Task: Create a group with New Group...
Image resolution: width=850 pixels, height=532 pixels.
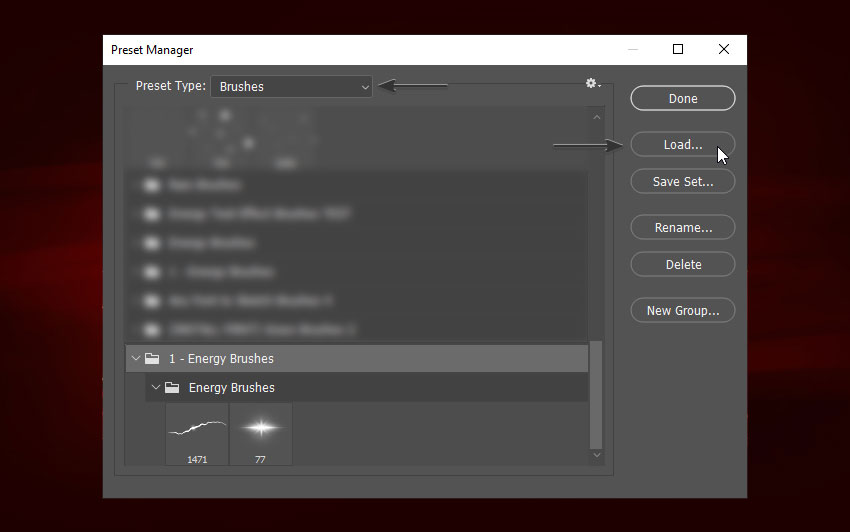Action: tap(682, 311)
